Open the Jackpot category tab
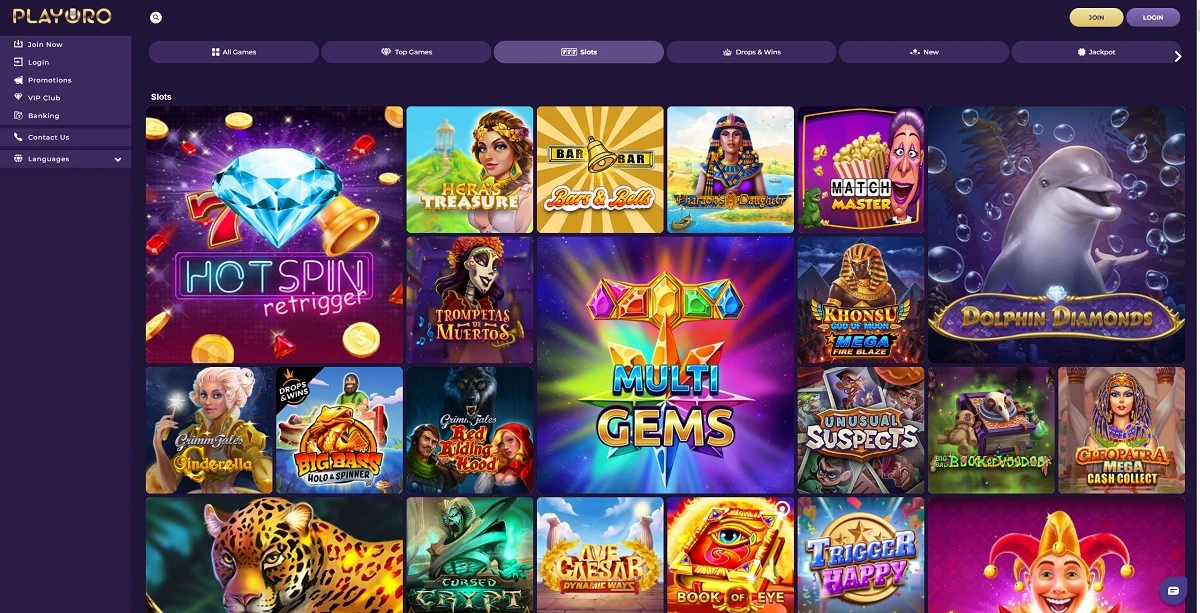The height and width of the screenshot is (613, 1200). click(1096, 52)
